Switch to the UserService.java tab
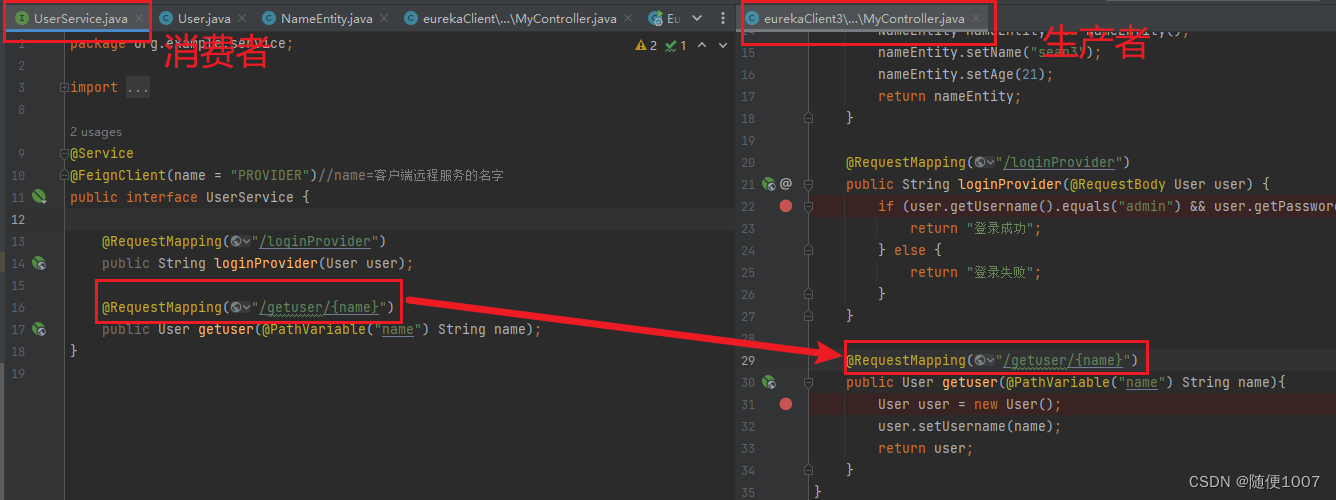The image size is (1336, 500). tap(80, 19)
